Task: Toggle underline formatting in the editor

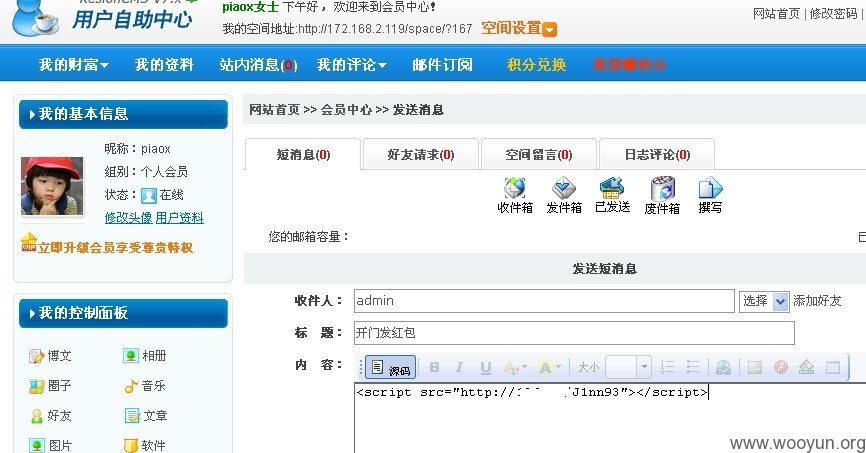Action: point(485,367)
